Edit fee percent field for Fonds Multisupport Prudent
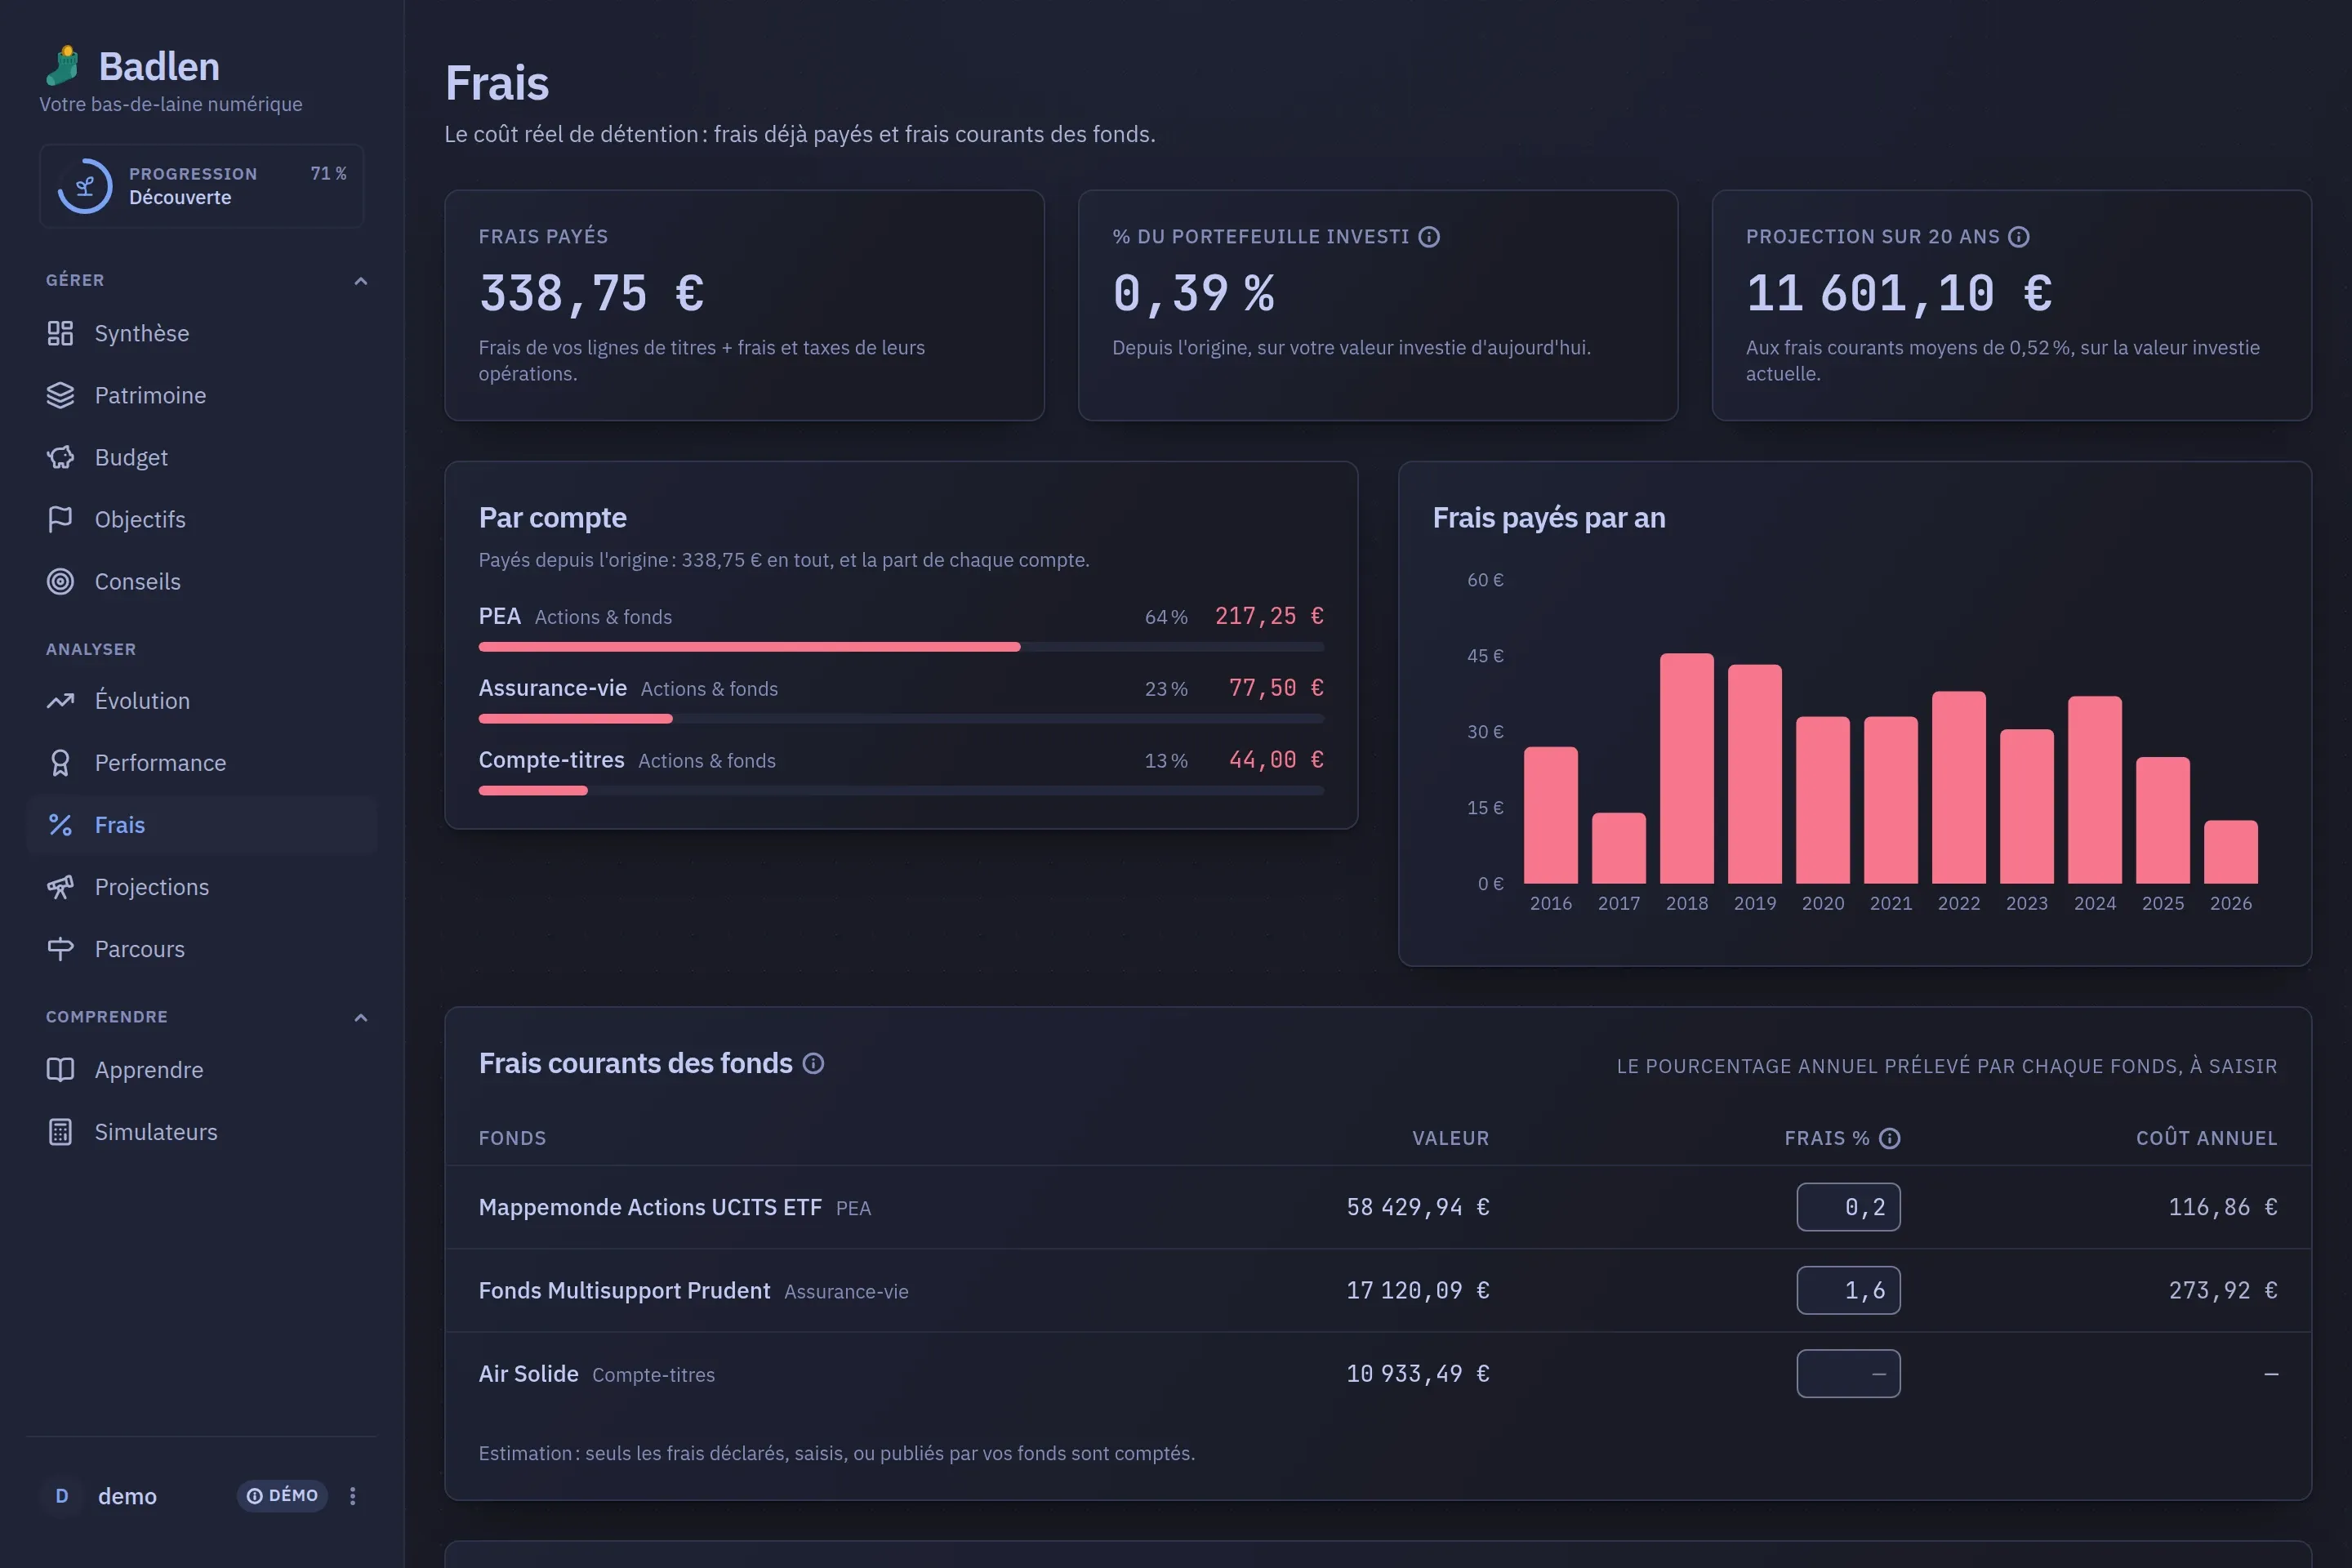This screenshot has width=2352, height=1568. 1848,1290
